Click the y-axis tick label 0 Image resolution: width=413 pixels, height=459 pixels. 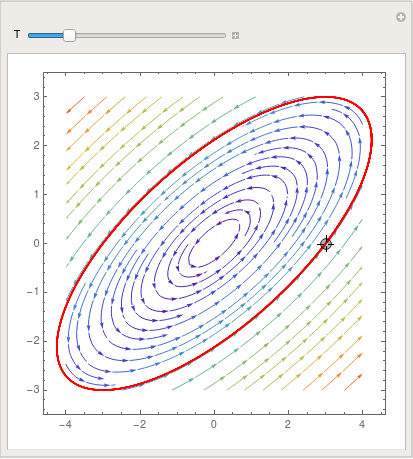36,243
